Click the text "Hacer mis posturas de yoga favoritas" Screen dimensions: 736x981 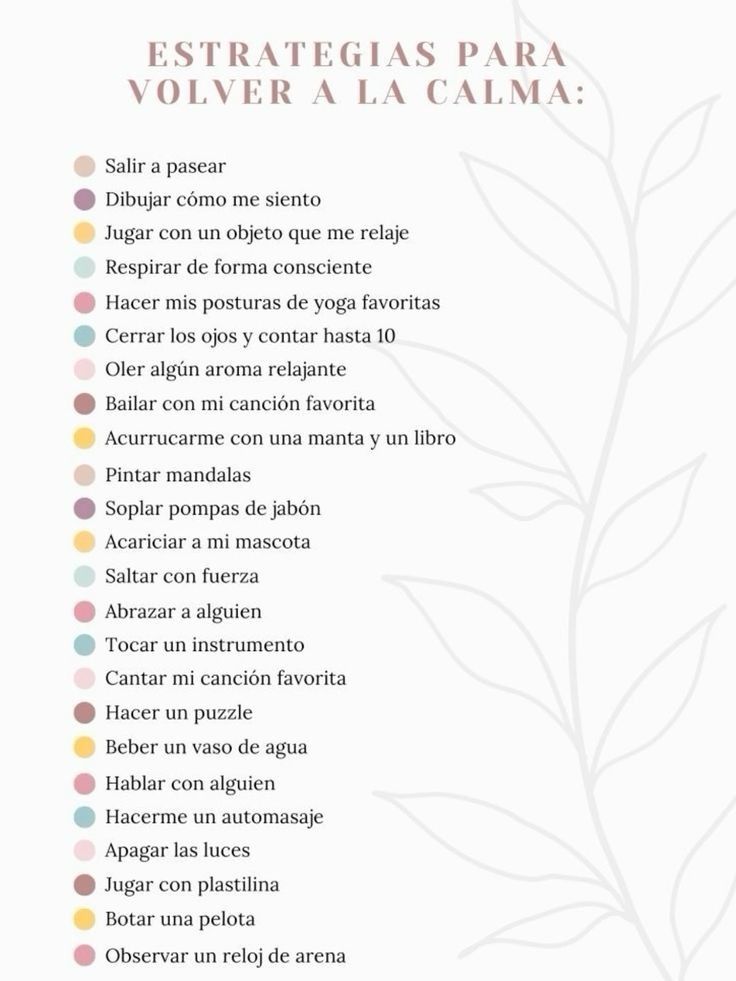tap(272, 302)
